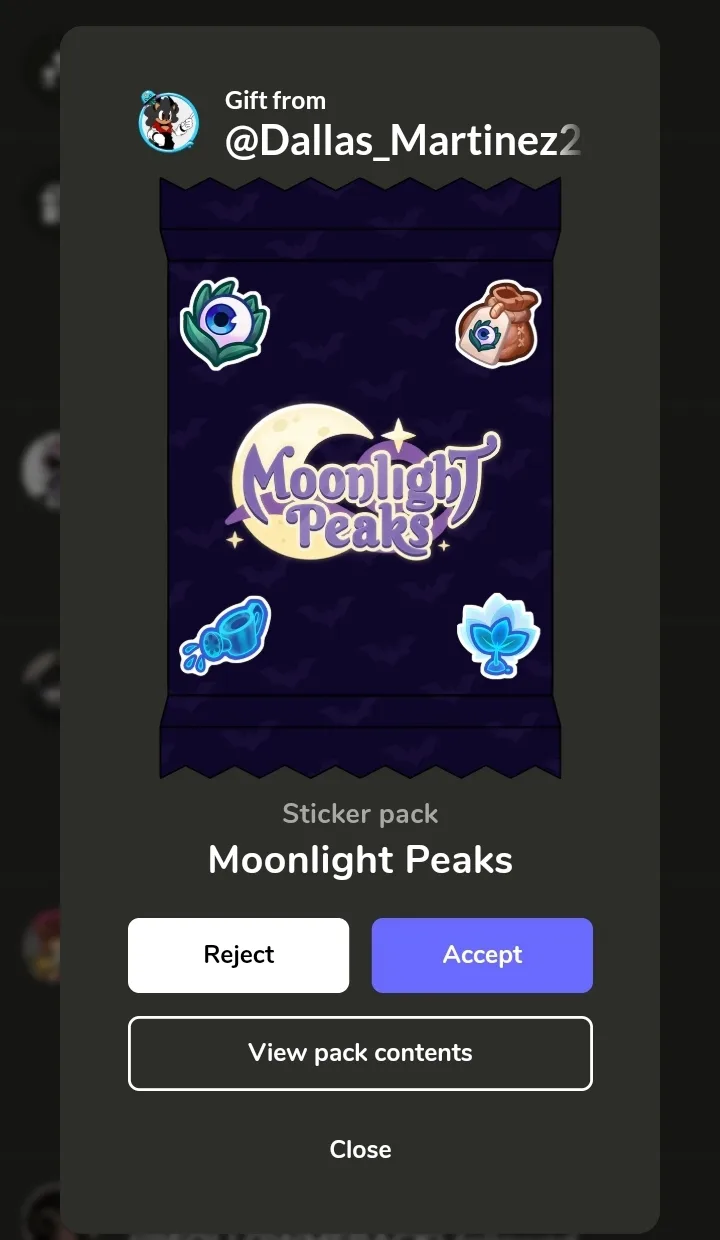Image resolution: width=720 pixels, height=1240 pixels.
Task: Open the @Dallas_Martinez2 username link
Action: tap(403, 142)
